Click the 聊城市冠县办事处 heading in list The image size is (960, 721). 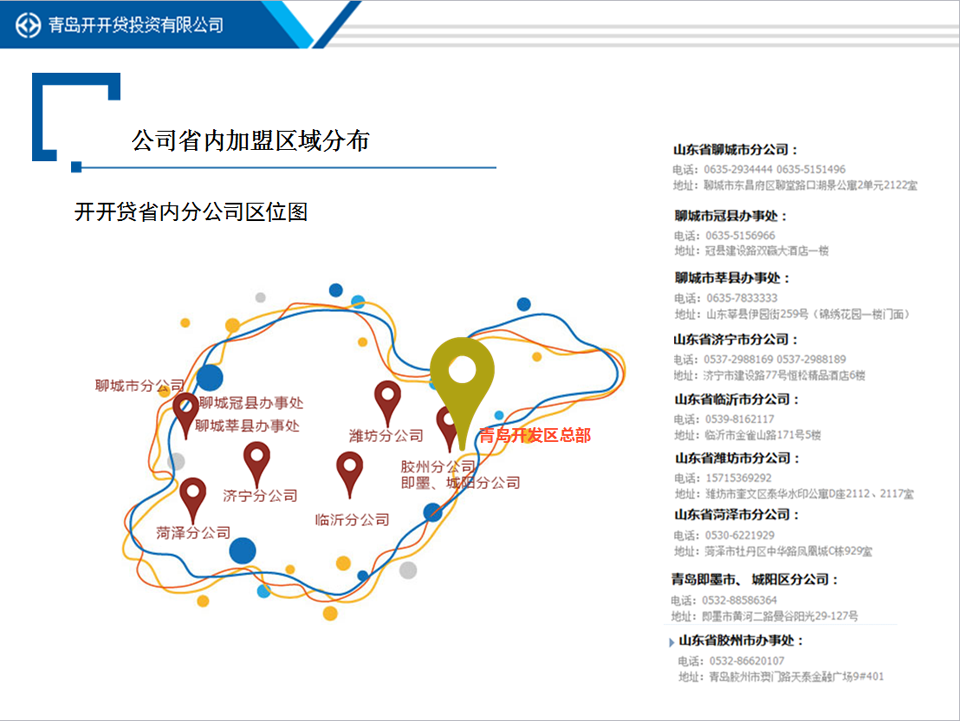(x=730, y=216)
